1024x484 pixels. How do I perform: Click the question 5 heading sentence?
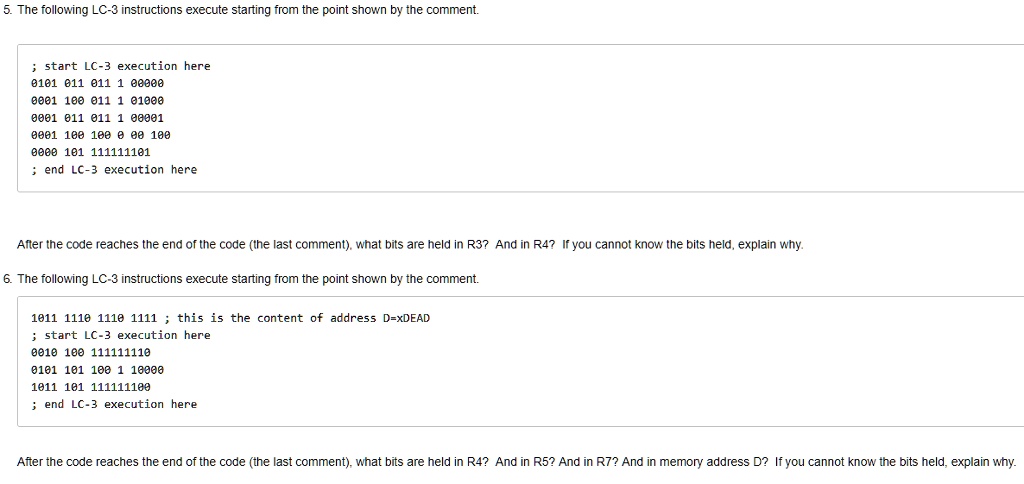point(248,11)
